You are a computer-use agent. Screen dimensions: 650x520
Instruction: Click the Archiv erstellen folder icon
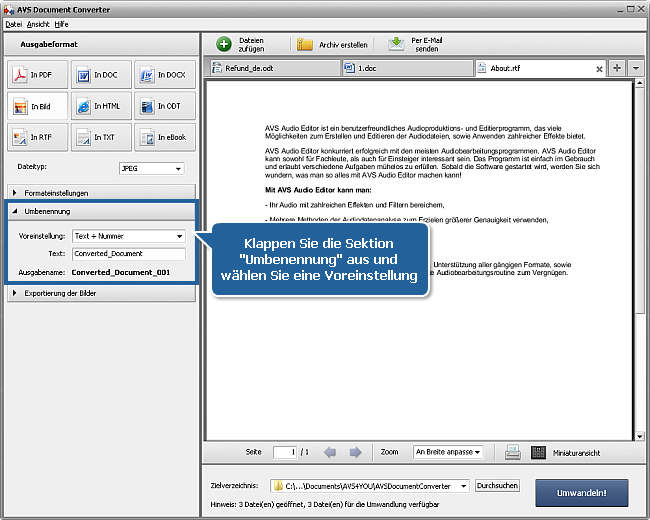(305, 44)
